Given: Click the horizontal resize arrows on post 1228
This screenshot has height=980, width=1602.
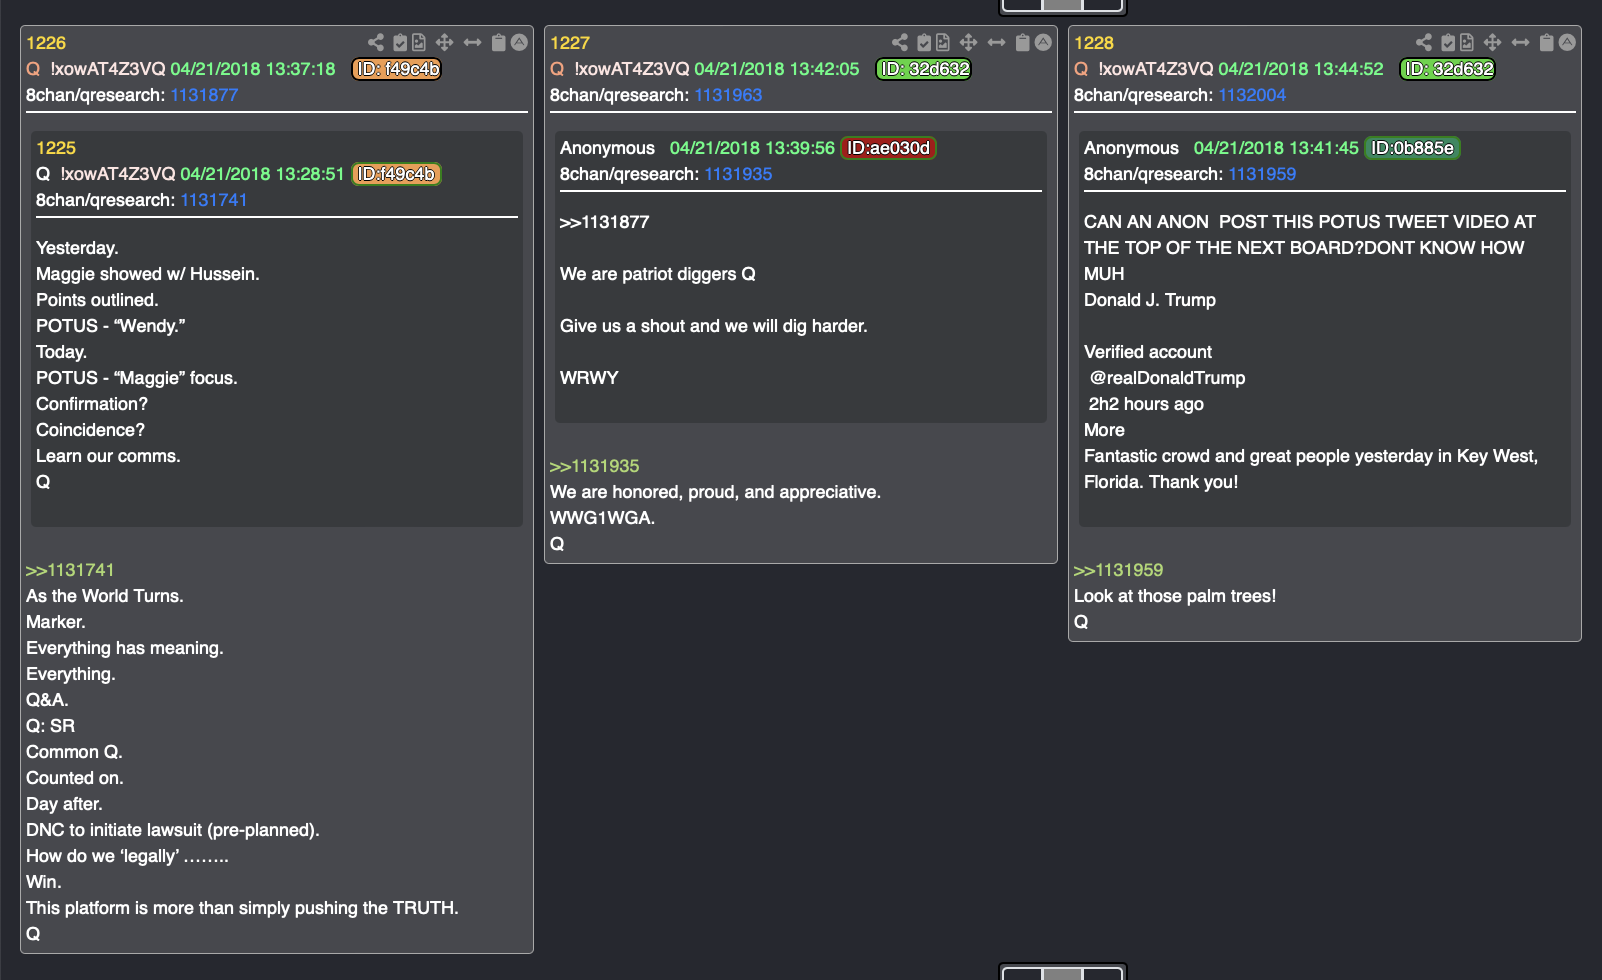Looking at the screenshot, I should tap(1520, 42).
